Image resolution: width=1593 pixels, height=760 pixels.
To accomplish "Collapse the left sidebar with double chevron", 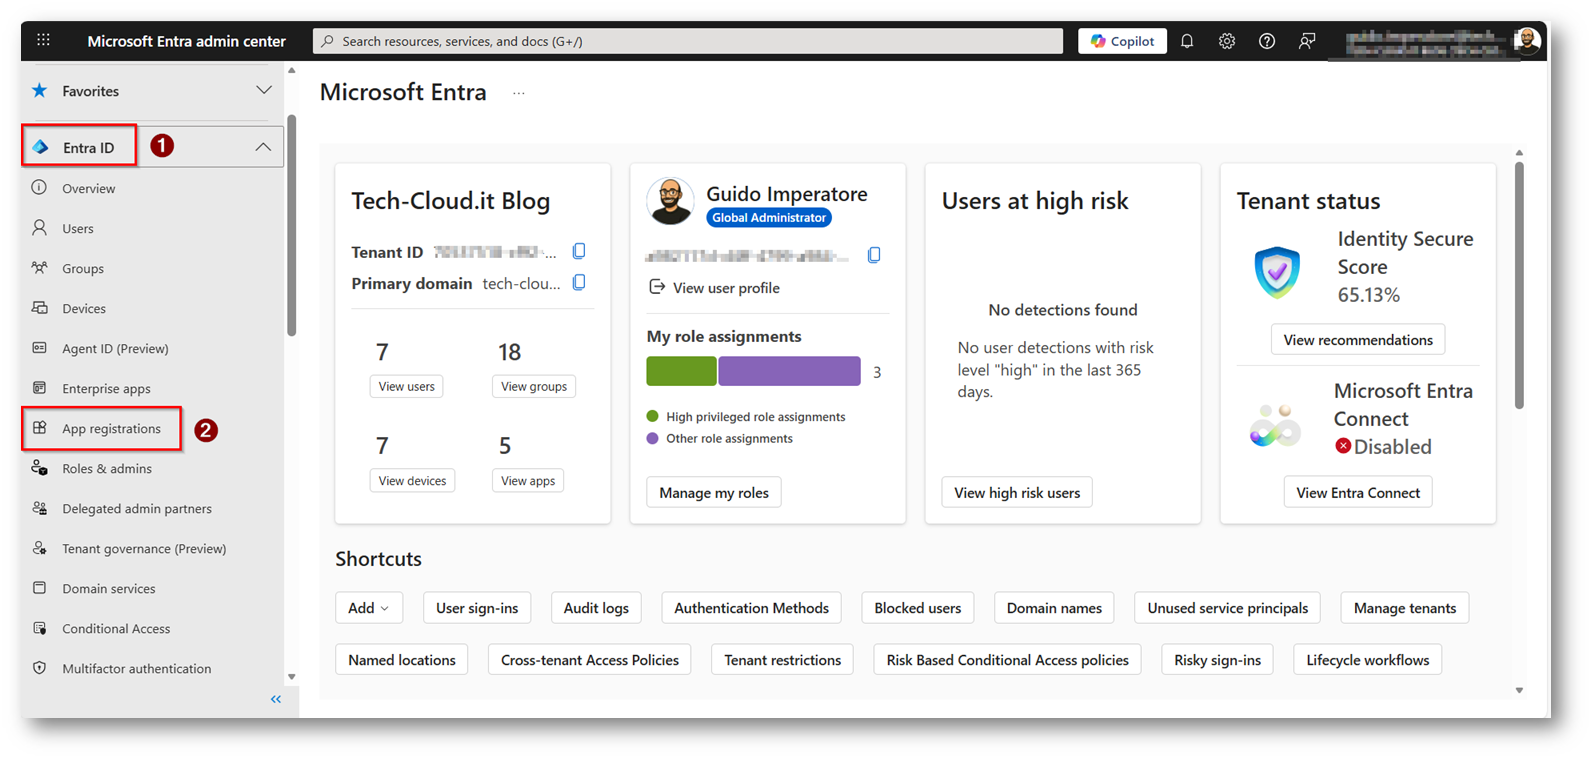I will pyautogui.click(x=276, y=699).
